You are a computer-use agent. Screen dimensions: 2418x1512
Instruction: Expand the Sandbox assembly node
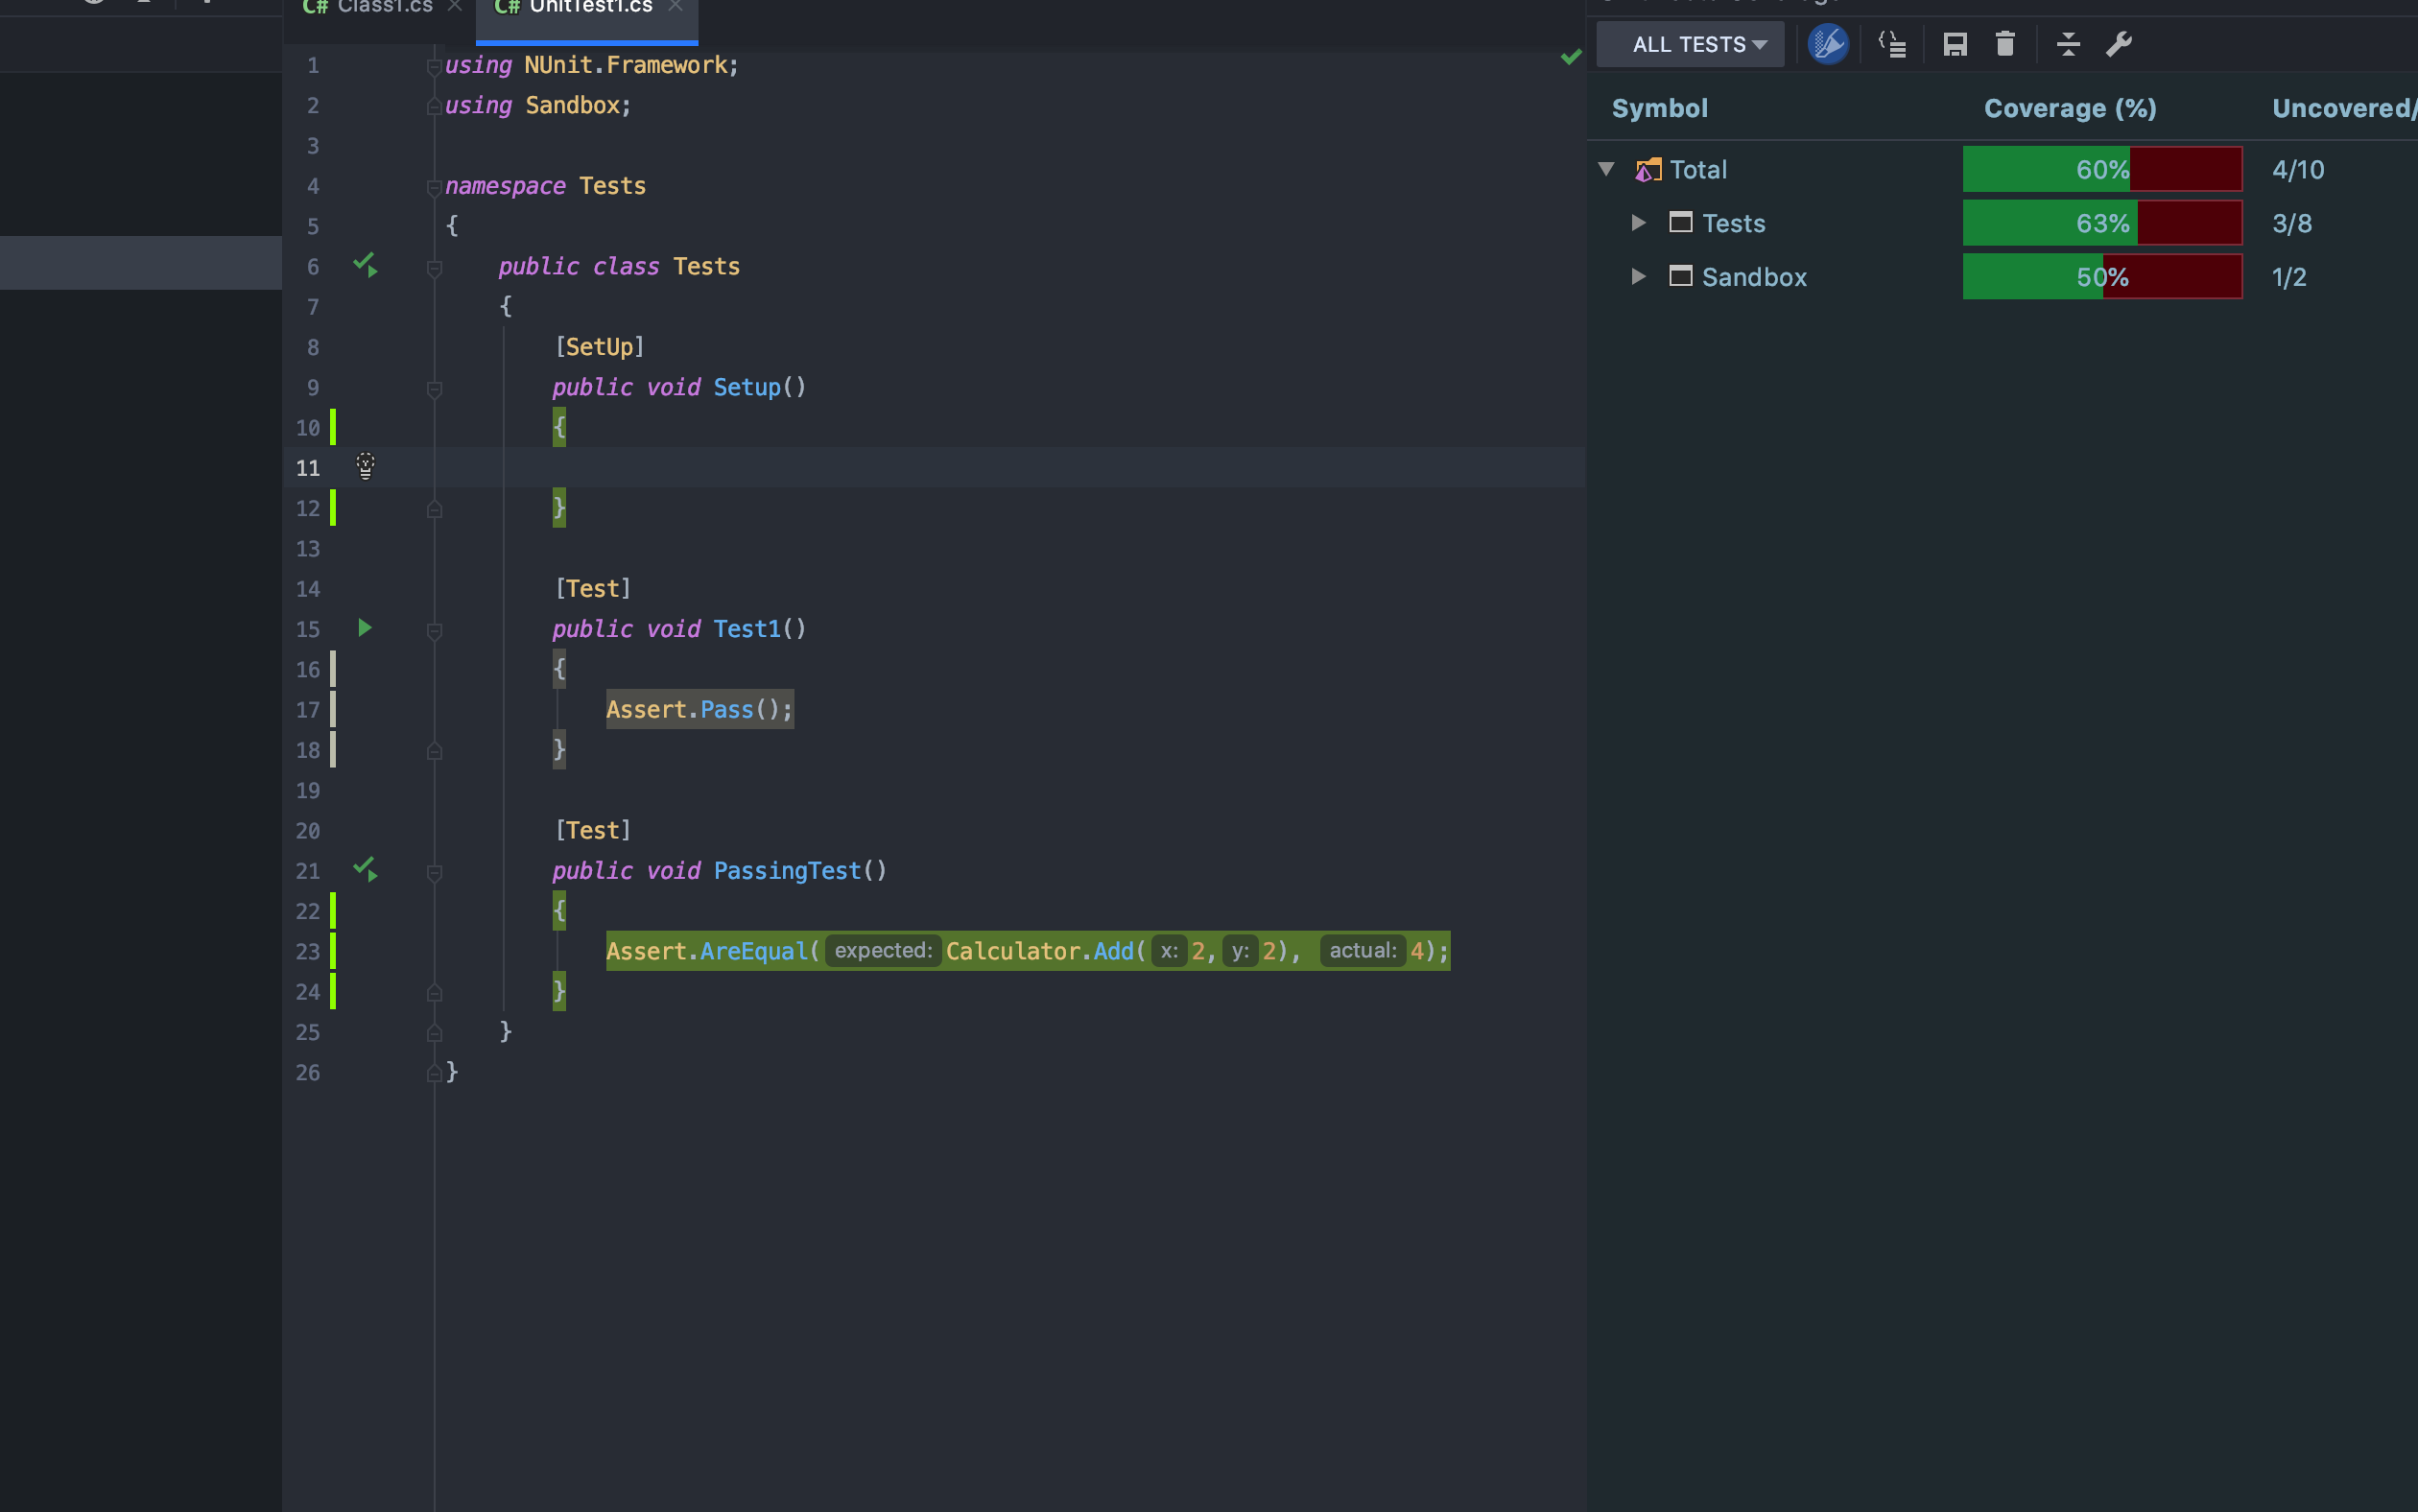click(x=1639, y=276)
